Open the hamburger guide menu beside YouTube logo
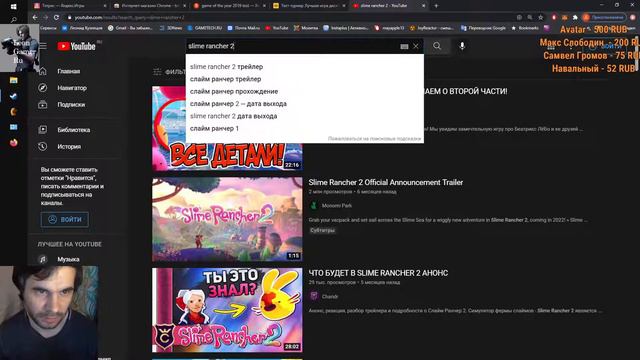Screen dimensions: 640x360 tap(43, 46)
